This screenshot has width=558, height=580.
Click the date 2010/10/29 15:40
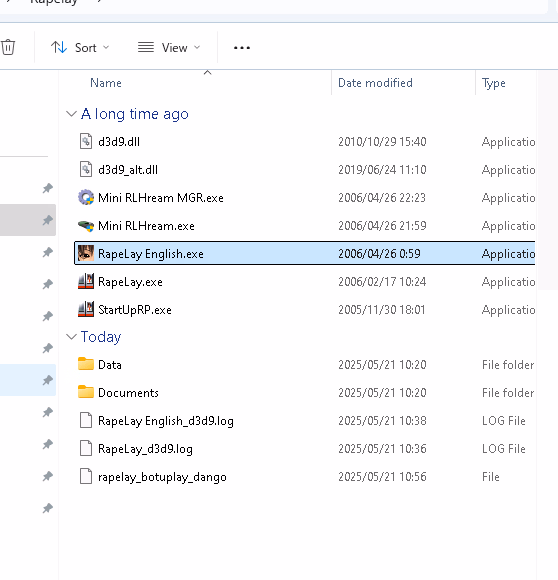[382, 142]
